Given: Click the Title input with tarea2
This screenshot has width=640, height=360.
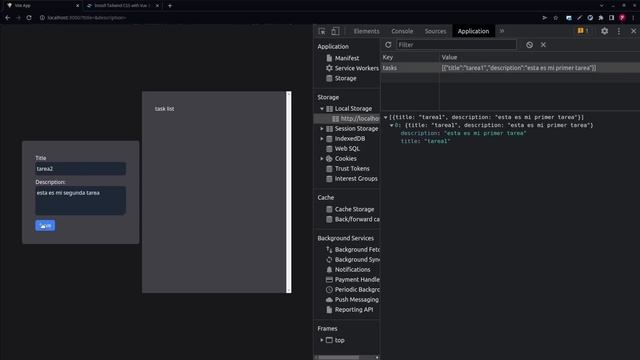Looking at the screenshot, I should (80, 169).
